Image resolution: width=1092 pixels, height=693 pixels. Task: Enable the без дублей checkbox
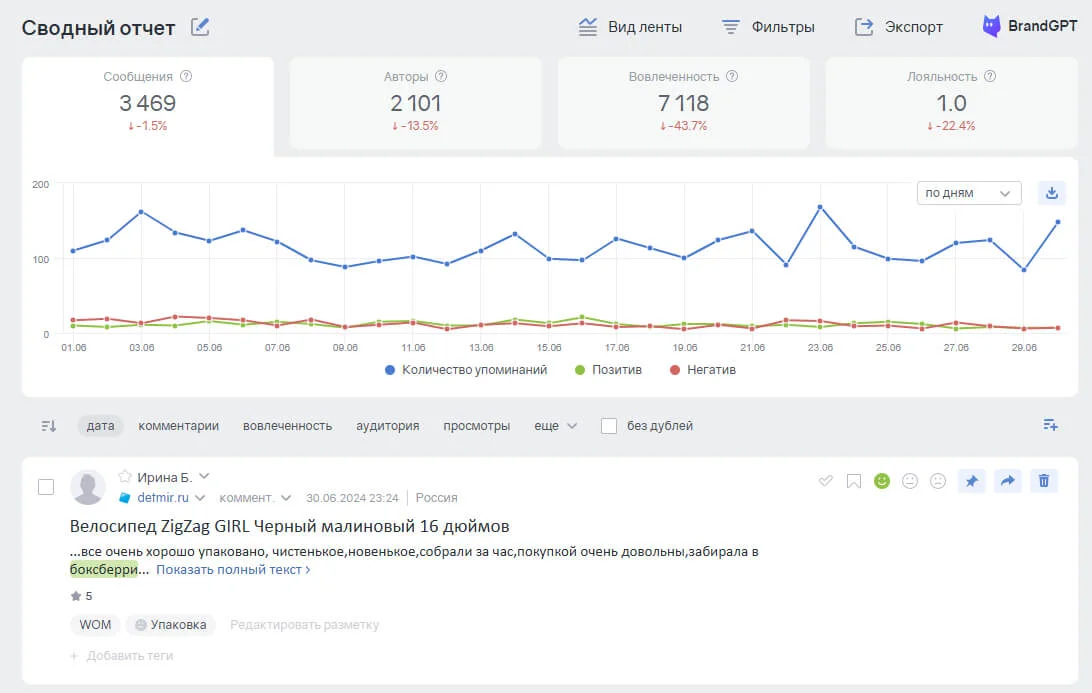tap(609, 426)
